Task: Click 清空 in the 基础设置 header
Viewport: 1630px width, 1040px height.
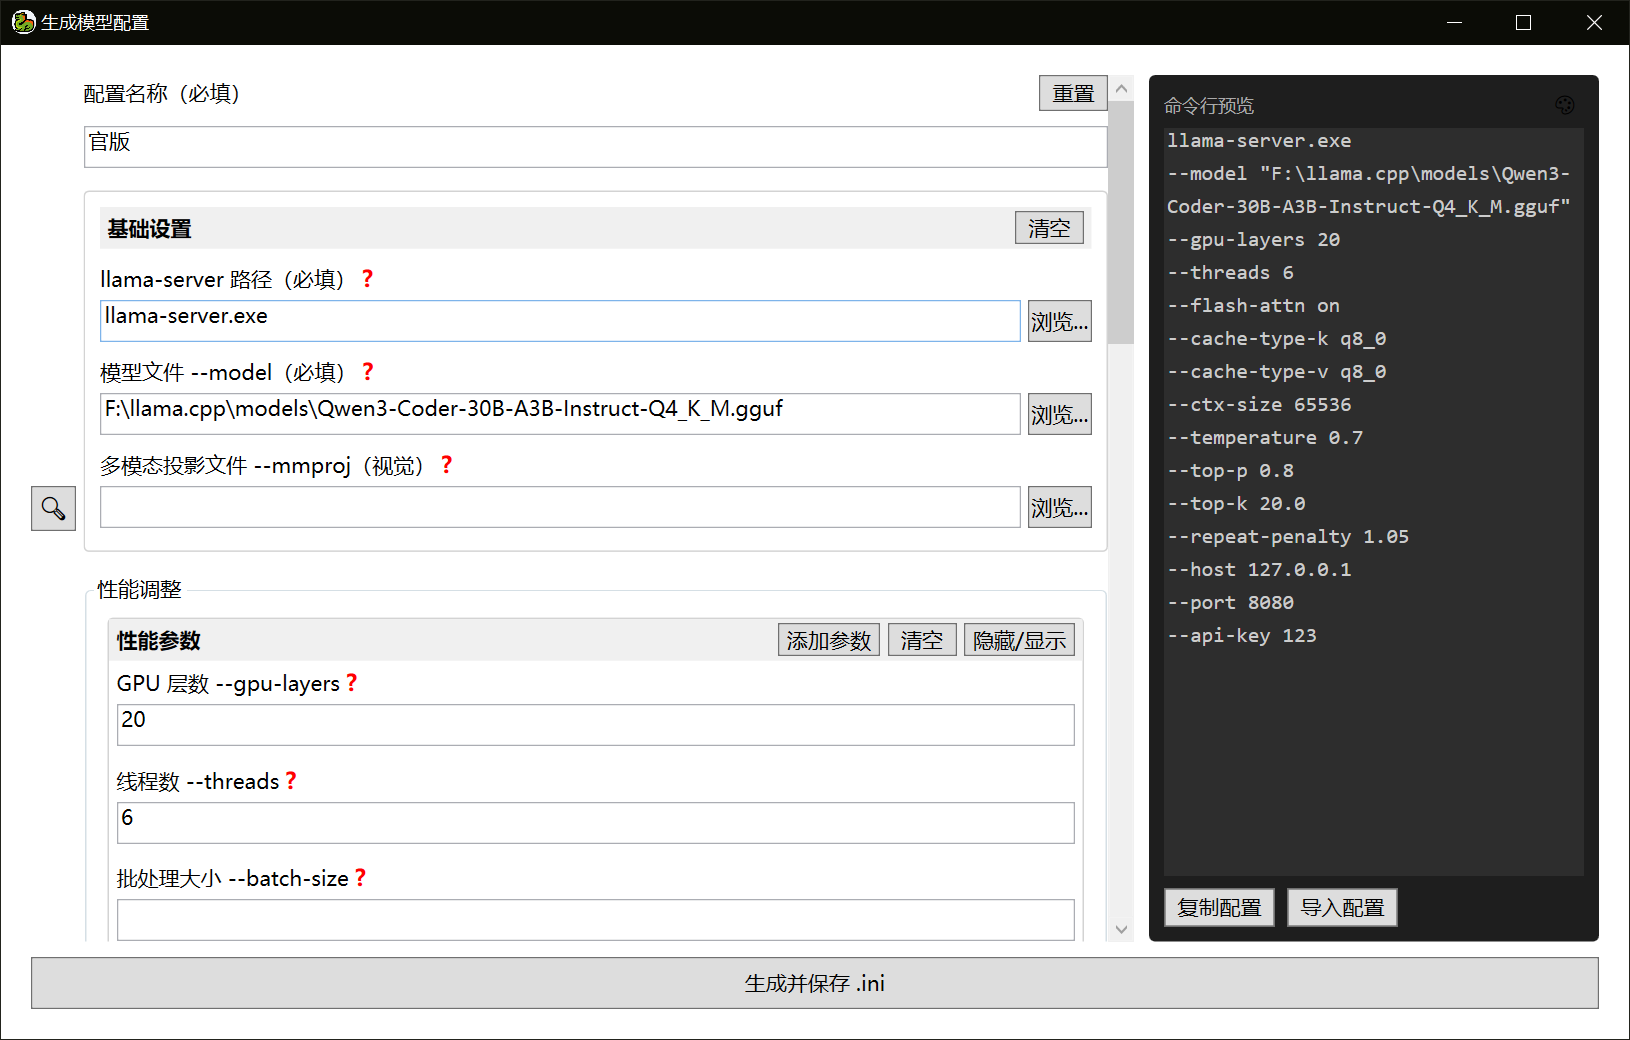Action: [x=1049, y=228]
